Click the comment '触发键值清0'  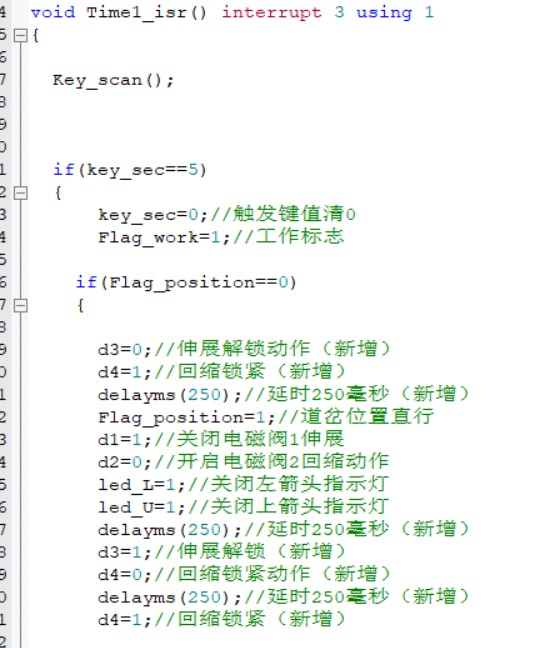[294, 214]
